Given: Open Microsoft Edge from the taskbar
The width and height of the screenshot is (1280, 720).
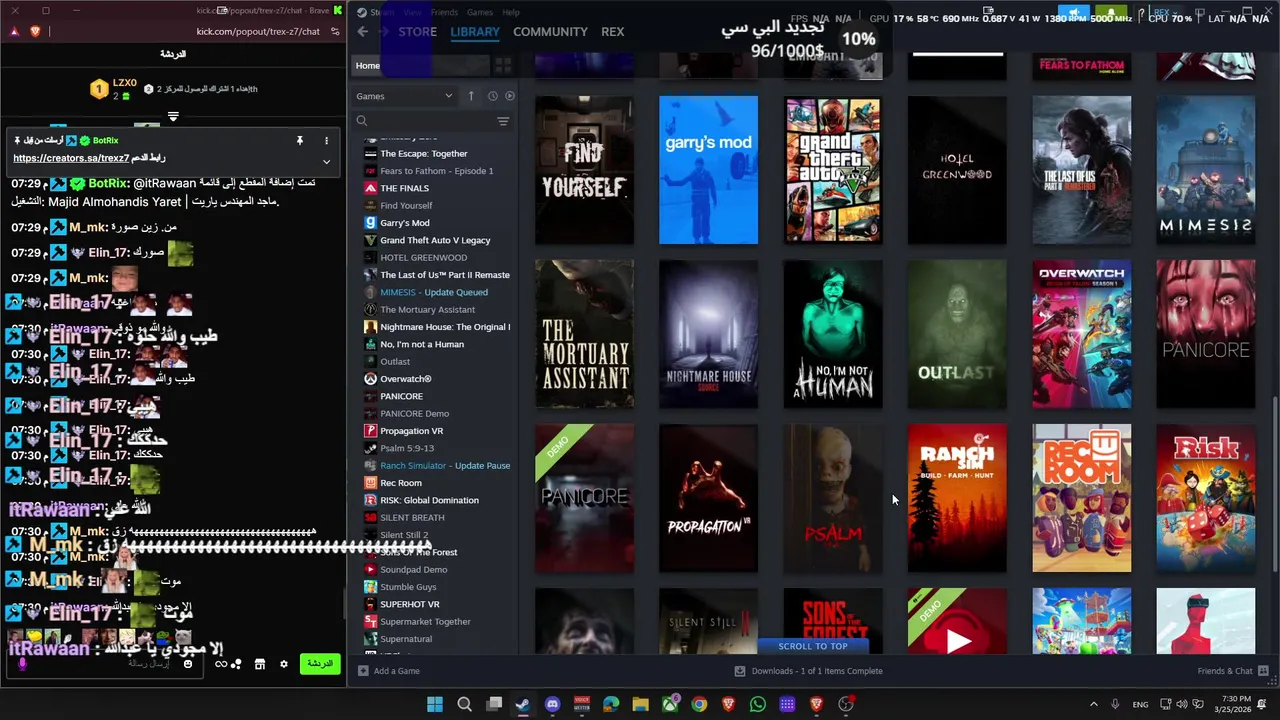Looking at the screenshot, I should (x=611, y=704).
